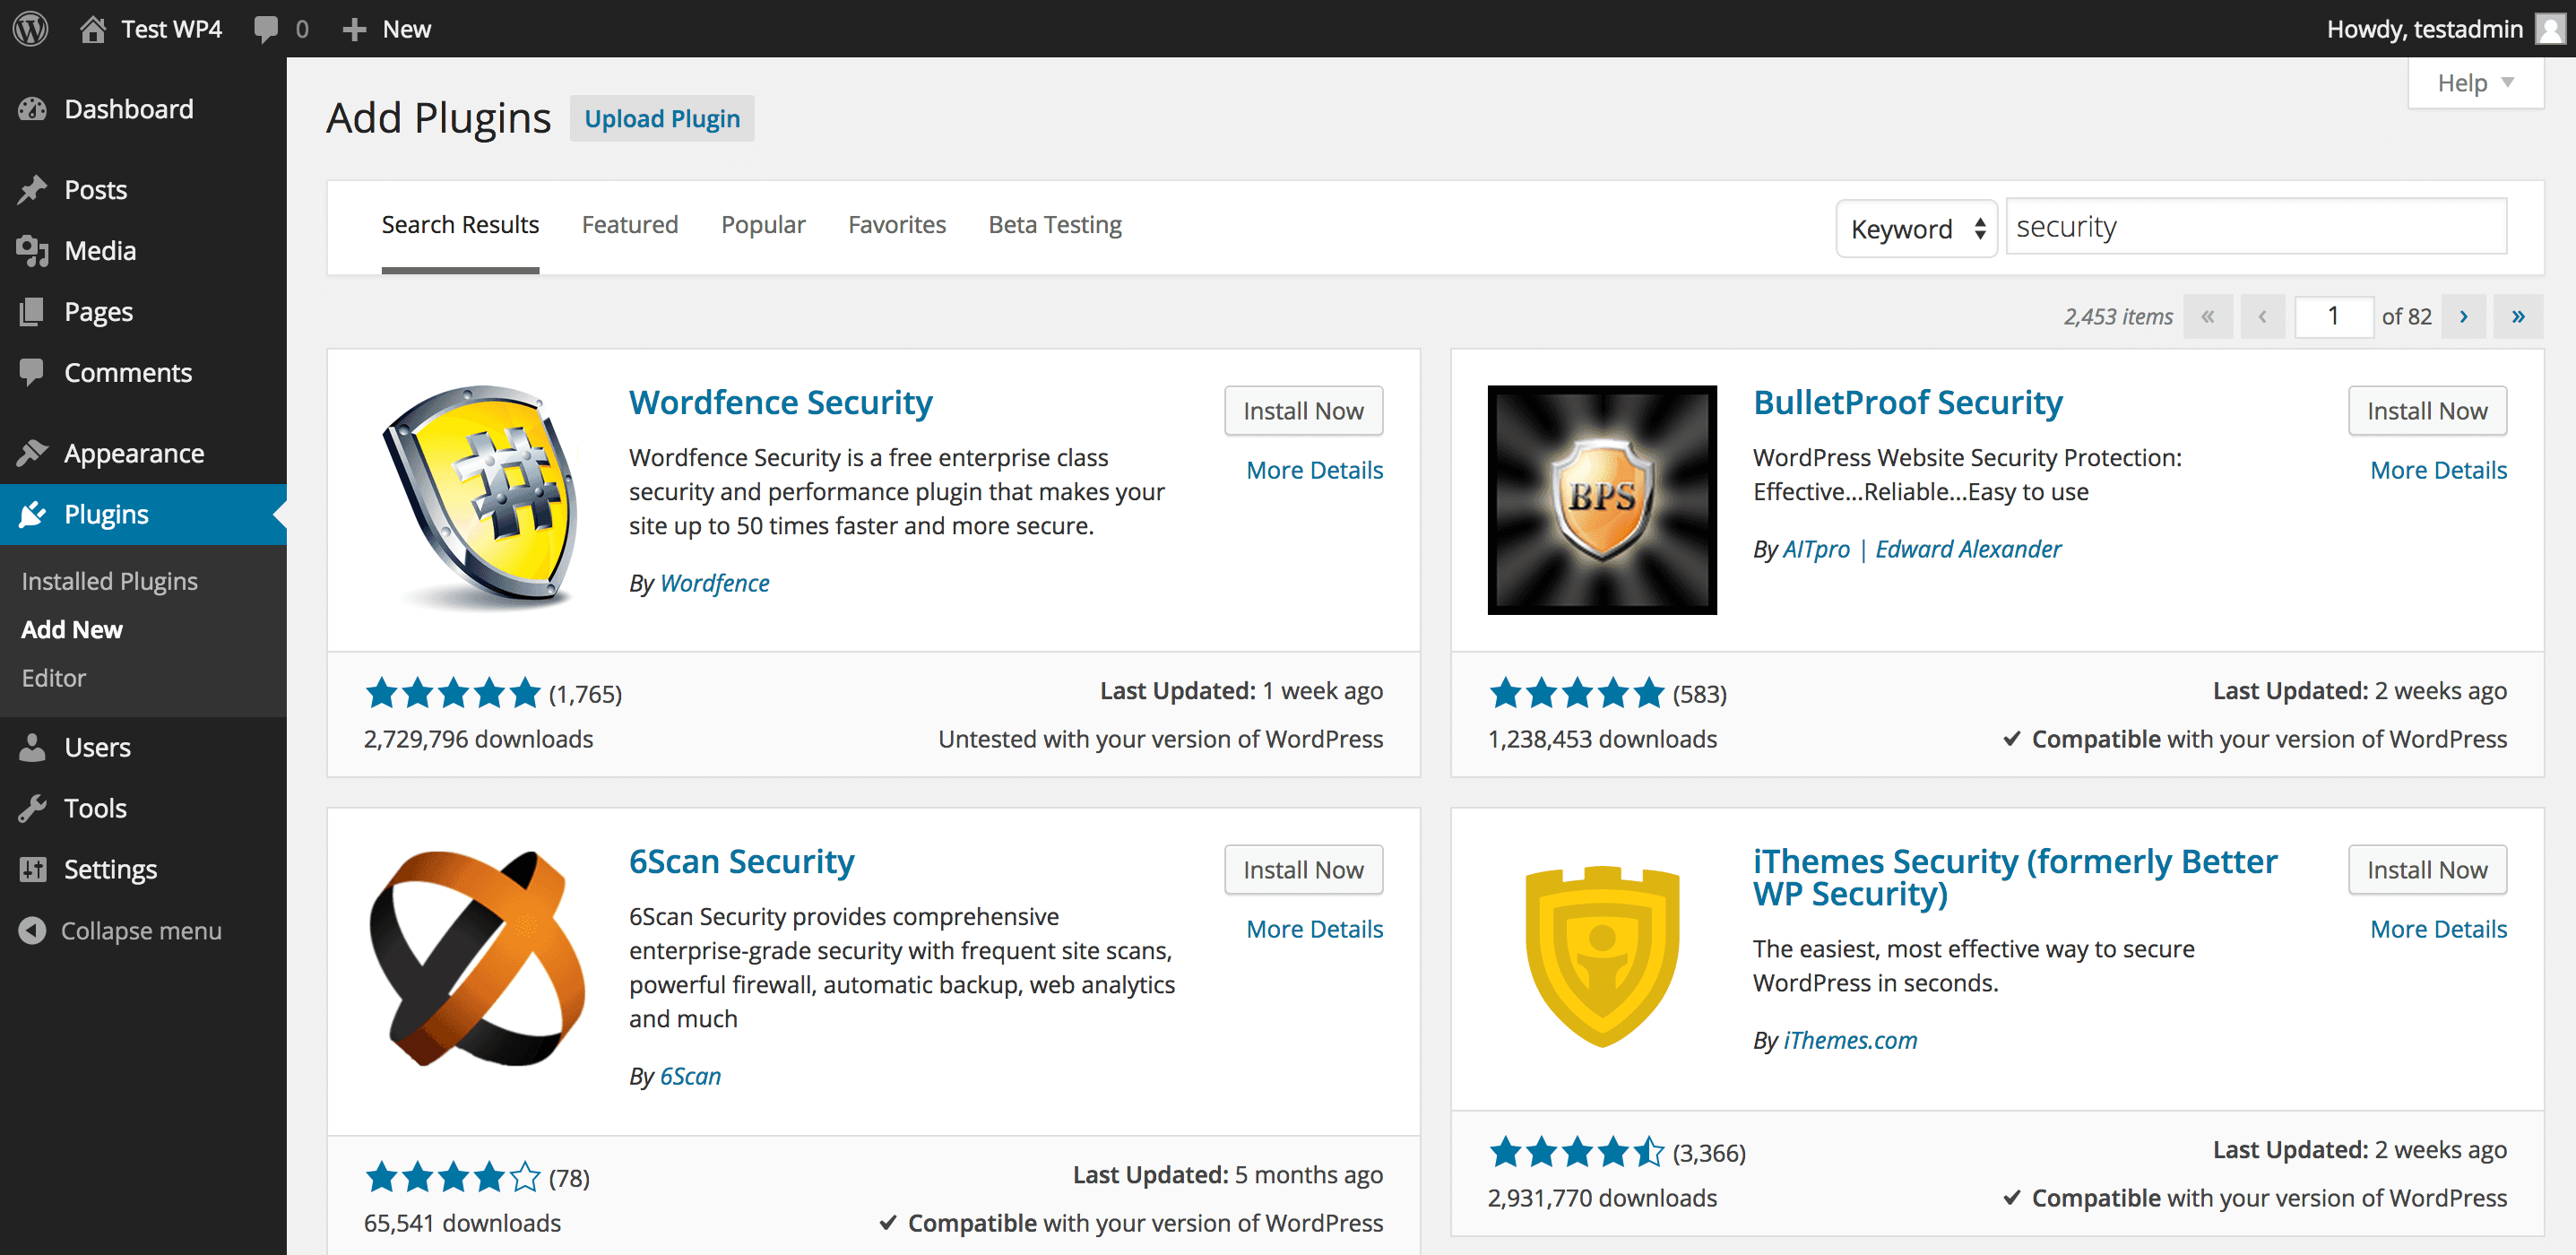This screenshot has height=1255, width=2576.
Task: Install 6Scan Security now
Action: point(1303,870)
